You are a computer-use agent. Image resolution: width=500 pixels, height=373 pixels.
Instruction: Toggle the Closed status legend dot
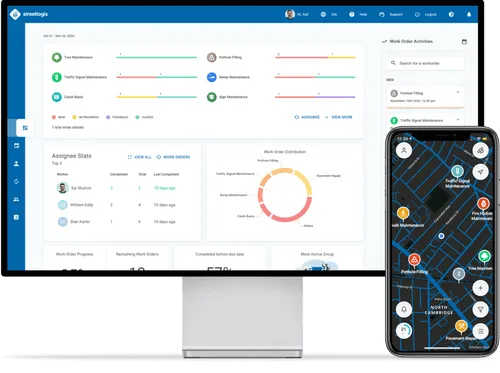tap(137, 117)
